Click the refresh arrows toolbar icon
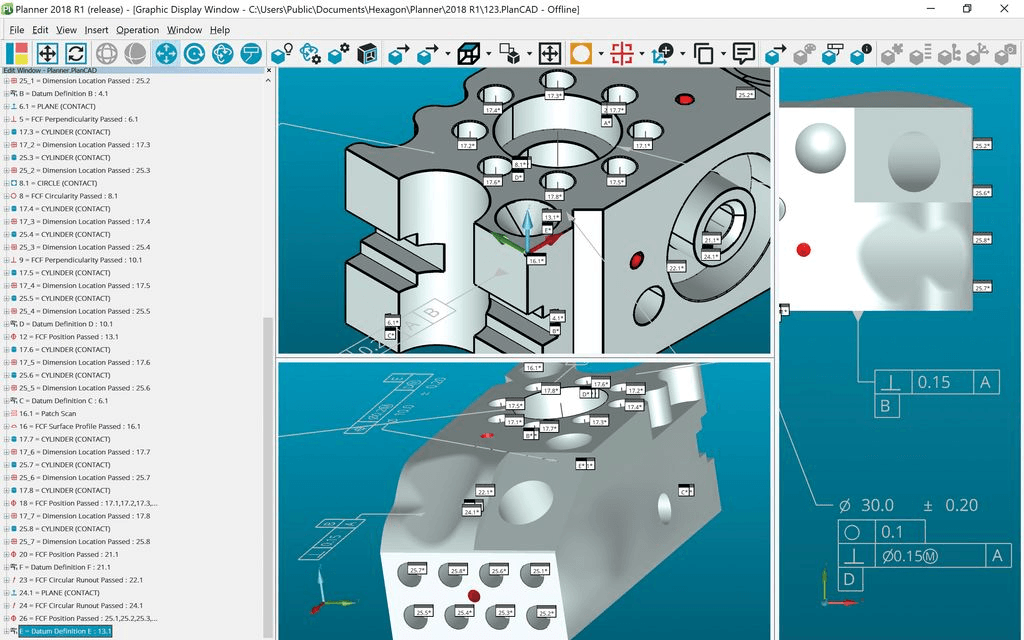1024x640 pixels. (76, 53)
